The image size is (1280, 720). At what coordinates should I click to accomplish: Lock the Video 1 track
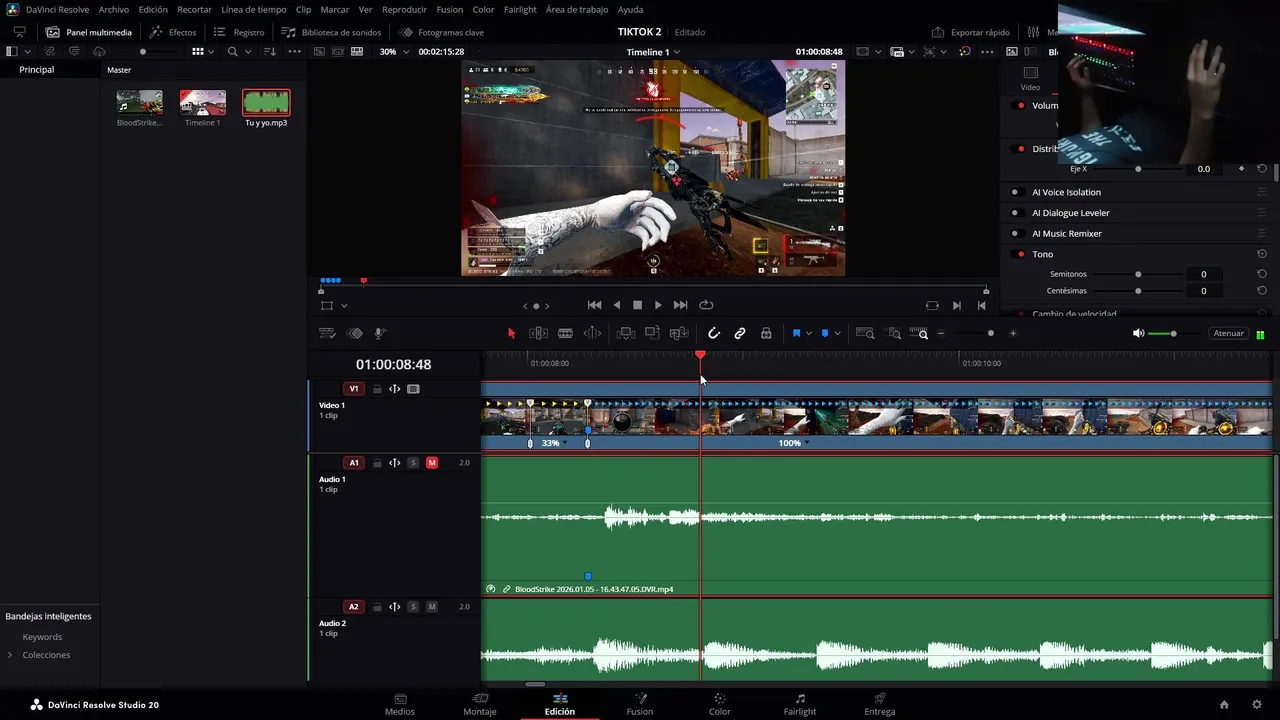[x=377, y=389]
